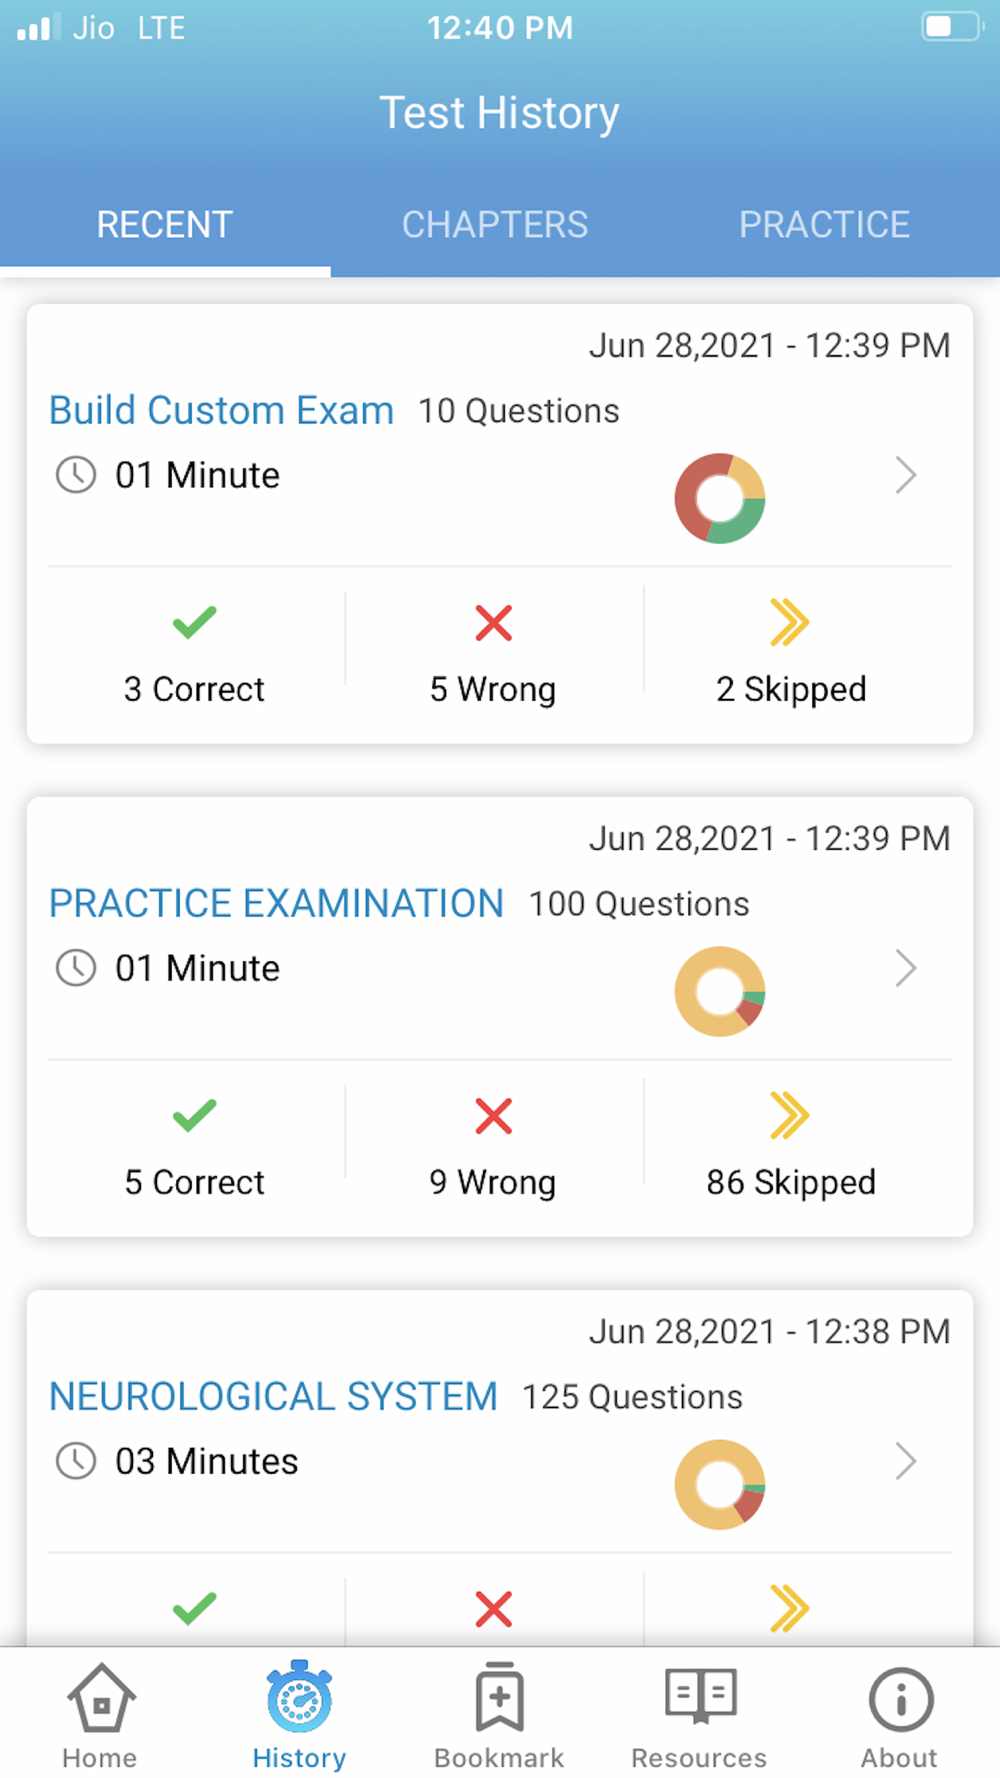Open the PRACTICE EXAMINATION title link

pyautogui.click(x=276, y=903)
